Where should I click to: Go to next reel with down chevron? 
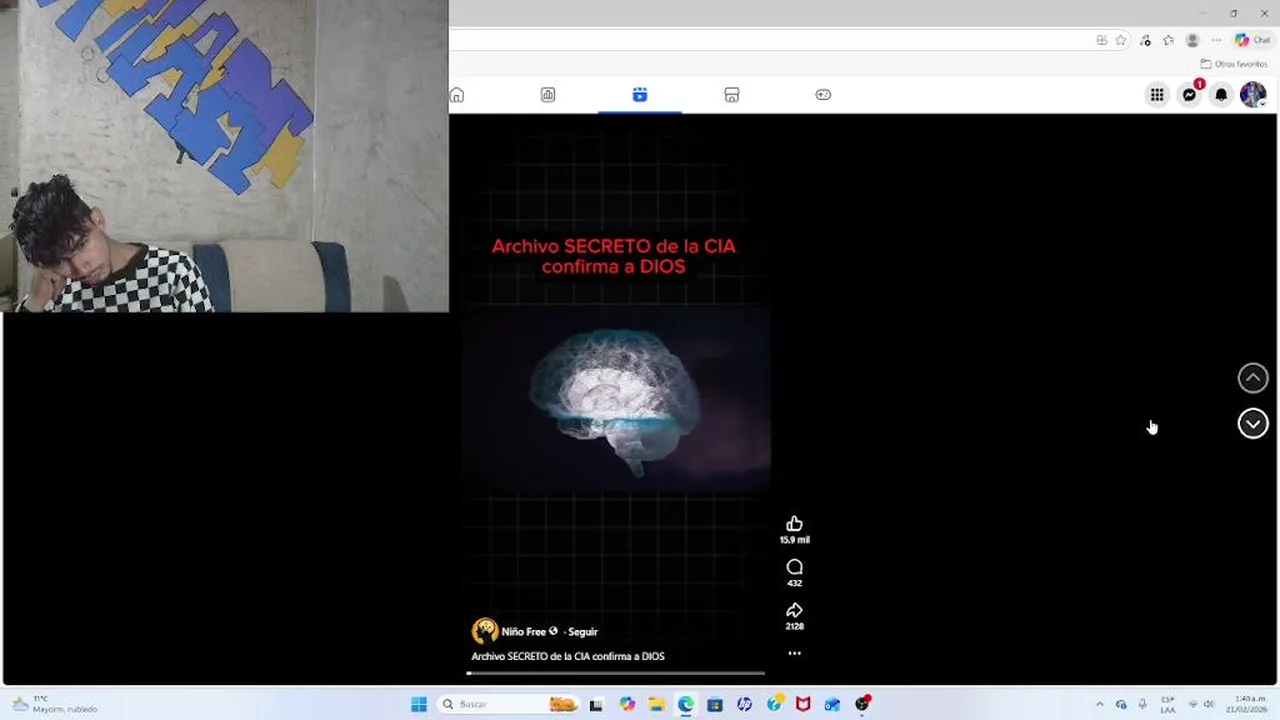click(x=1253, y=424)
